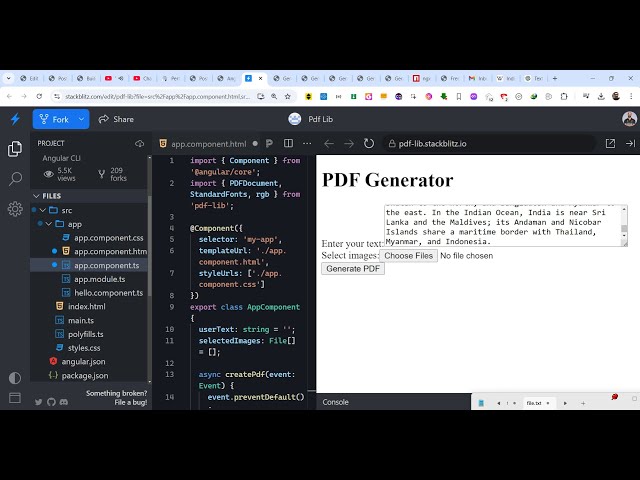The height and width of the screenshot is (480, 640).
Task: Open the Settings gear in sidebar
Action: point(15,209)
